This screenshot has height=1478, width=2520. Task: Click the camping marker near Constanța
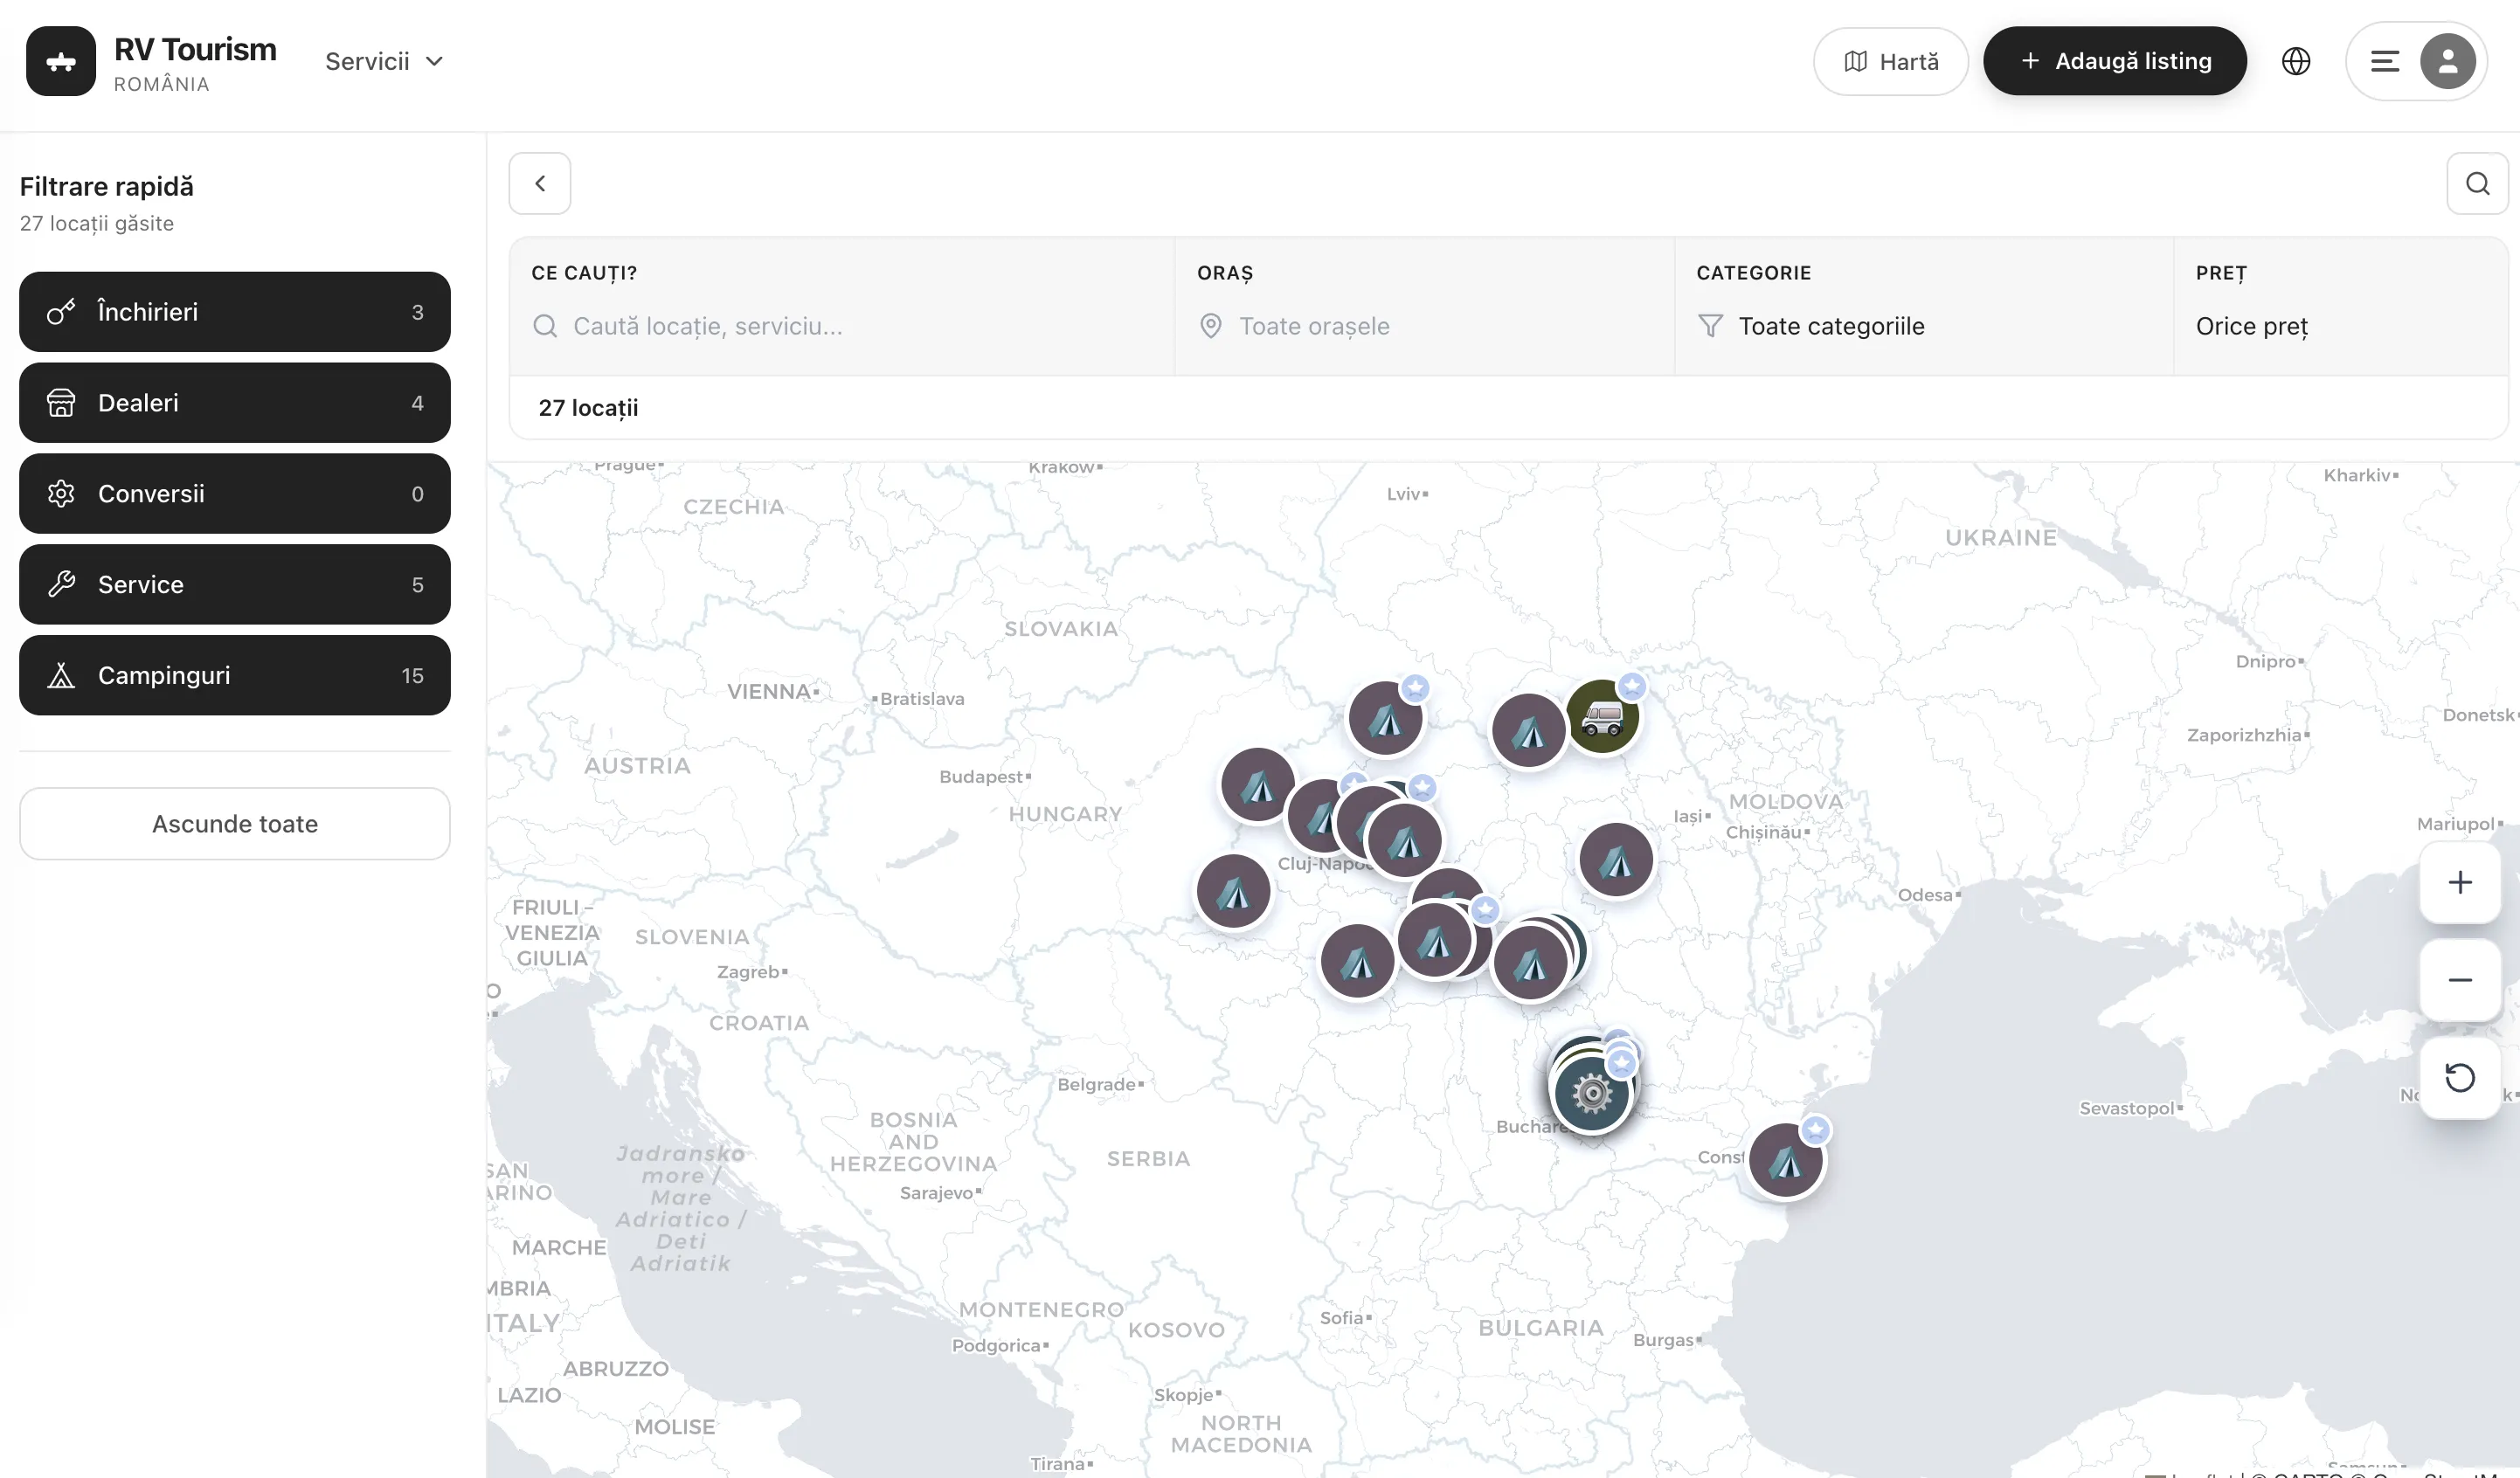click(1785, 1161)
